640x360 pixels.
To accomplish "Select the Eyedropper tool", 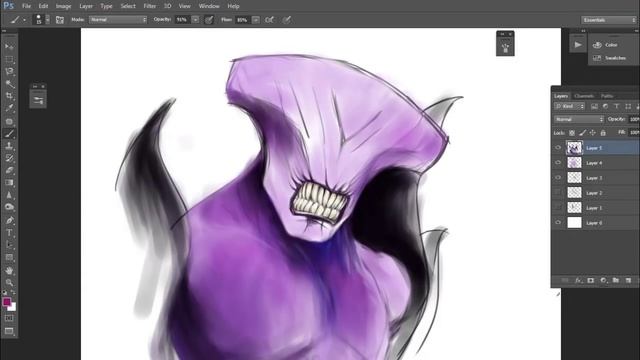I will [9, 109].
